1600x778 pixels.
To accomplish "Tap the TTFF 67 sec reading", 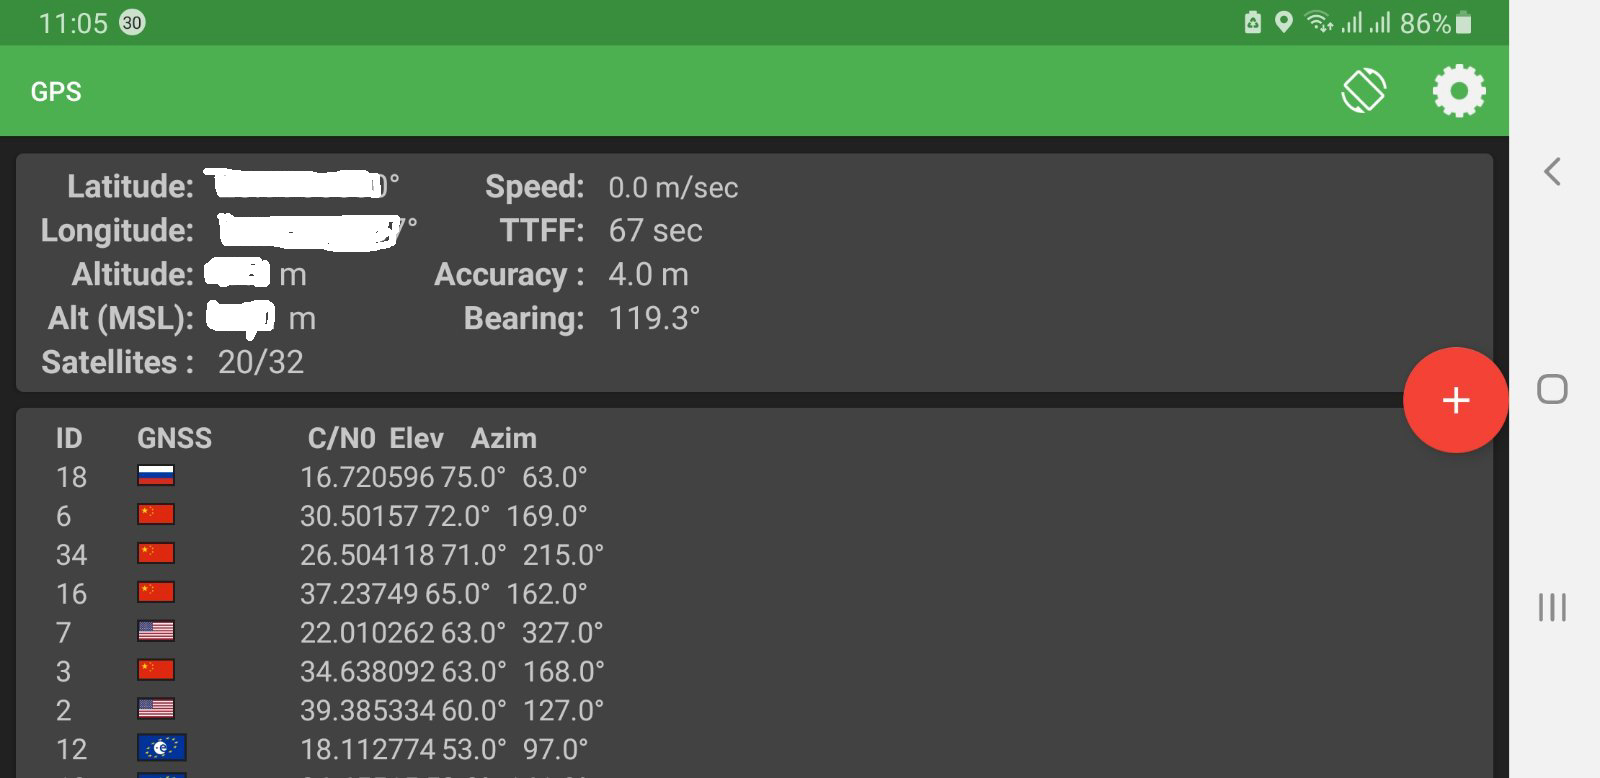I will coord(655,230).
